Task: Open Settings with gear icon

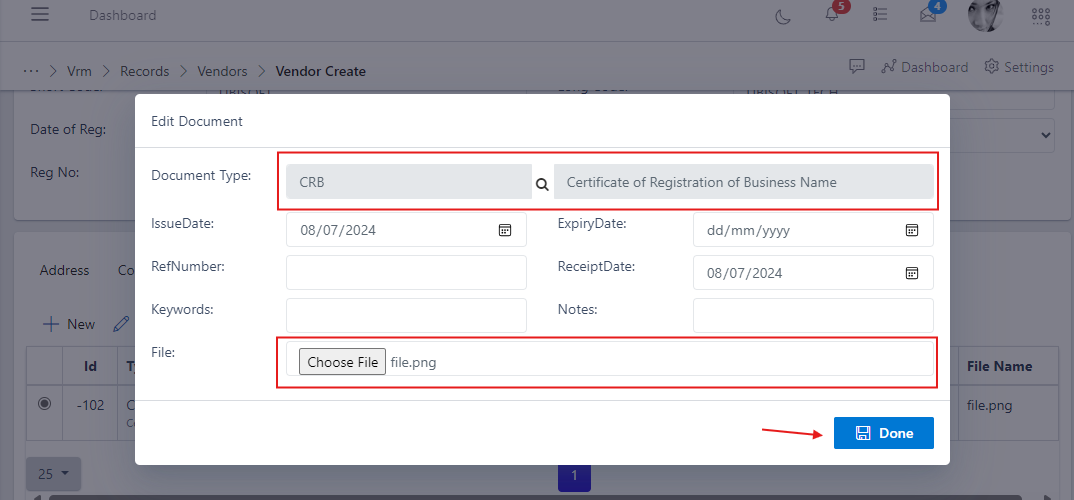Action: (1019, 67)
